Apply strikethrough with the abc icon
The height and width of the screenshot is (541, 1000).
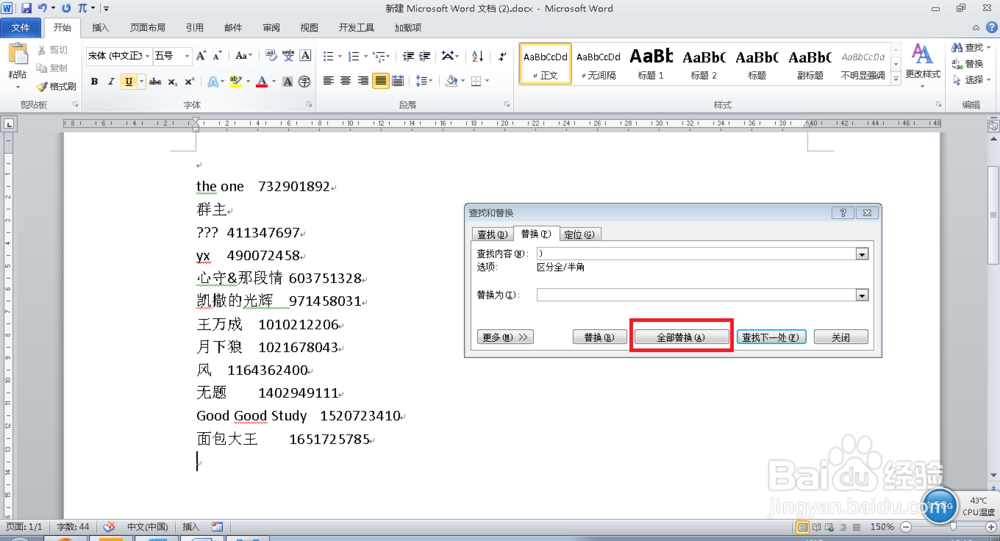tap(155, 82)
